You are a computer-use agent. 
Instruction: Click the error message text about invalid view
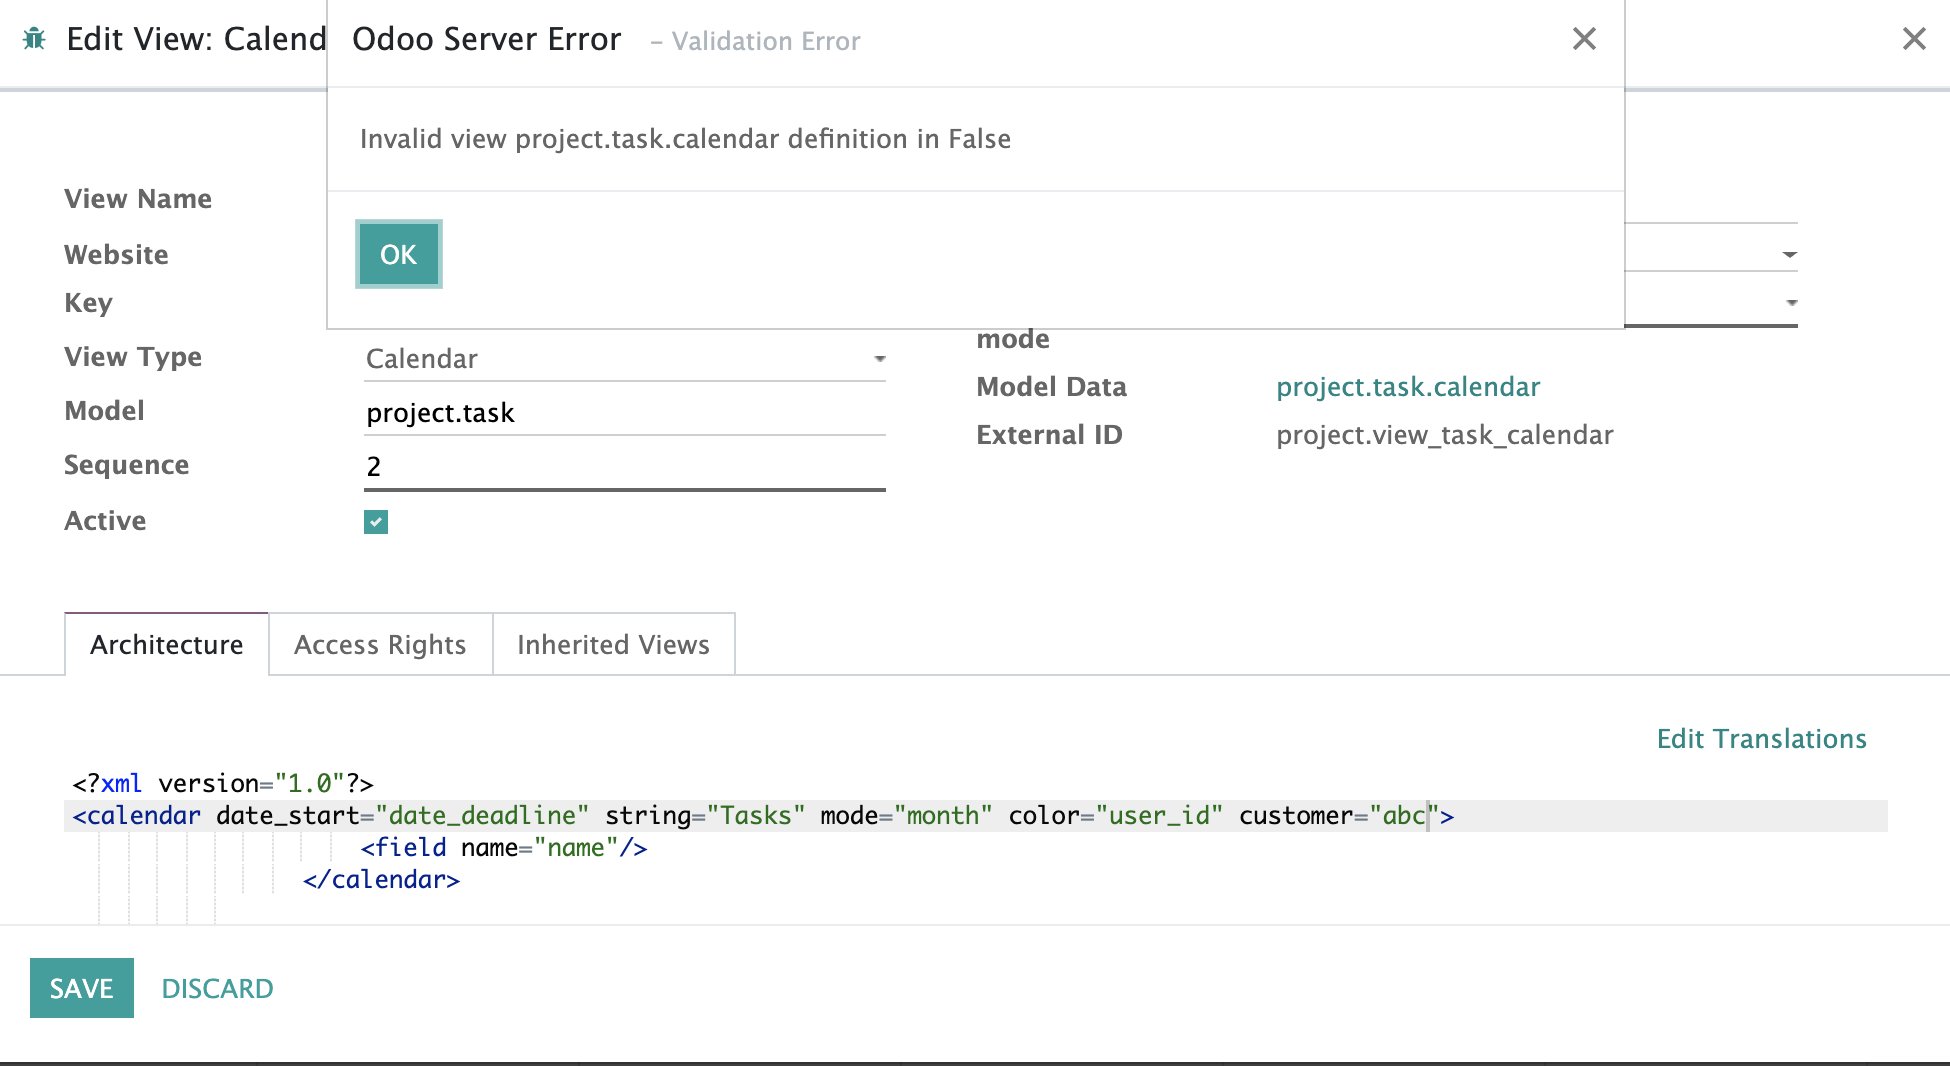[685, 139]
